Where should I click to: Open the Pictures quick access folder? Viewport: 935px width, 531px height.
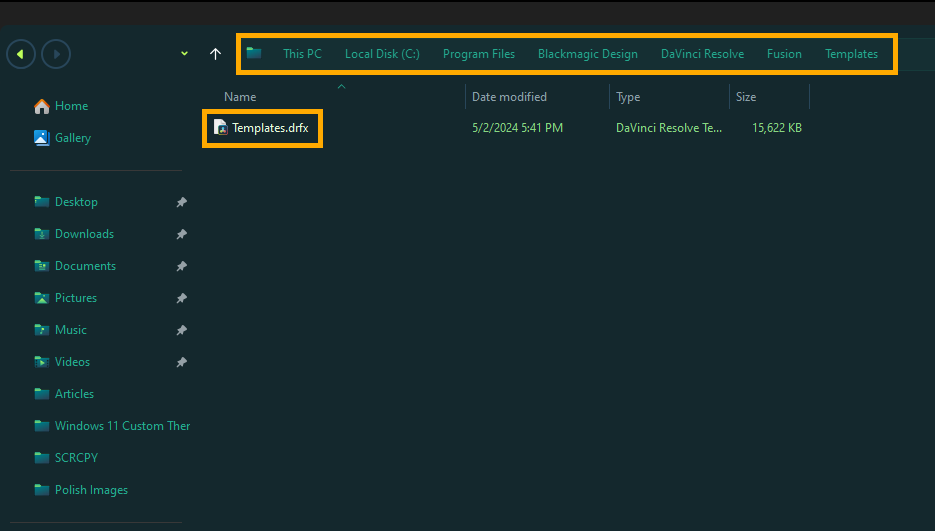pos(76,298)
